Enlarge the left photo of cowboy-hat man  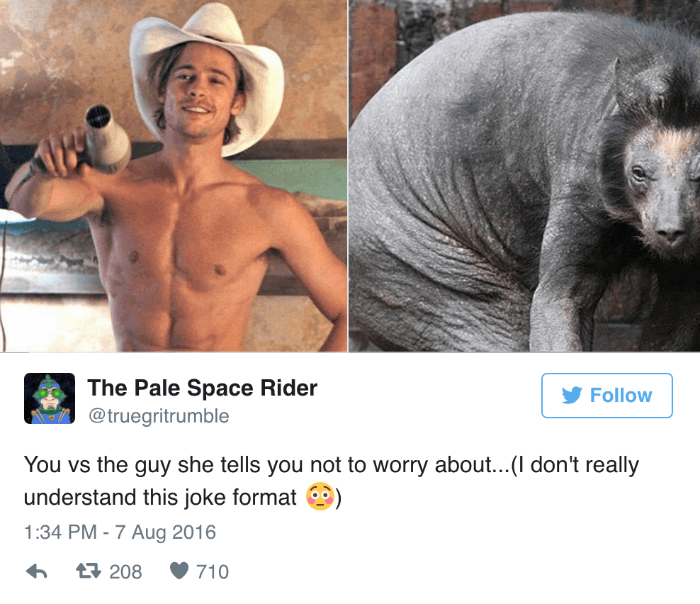174,176
